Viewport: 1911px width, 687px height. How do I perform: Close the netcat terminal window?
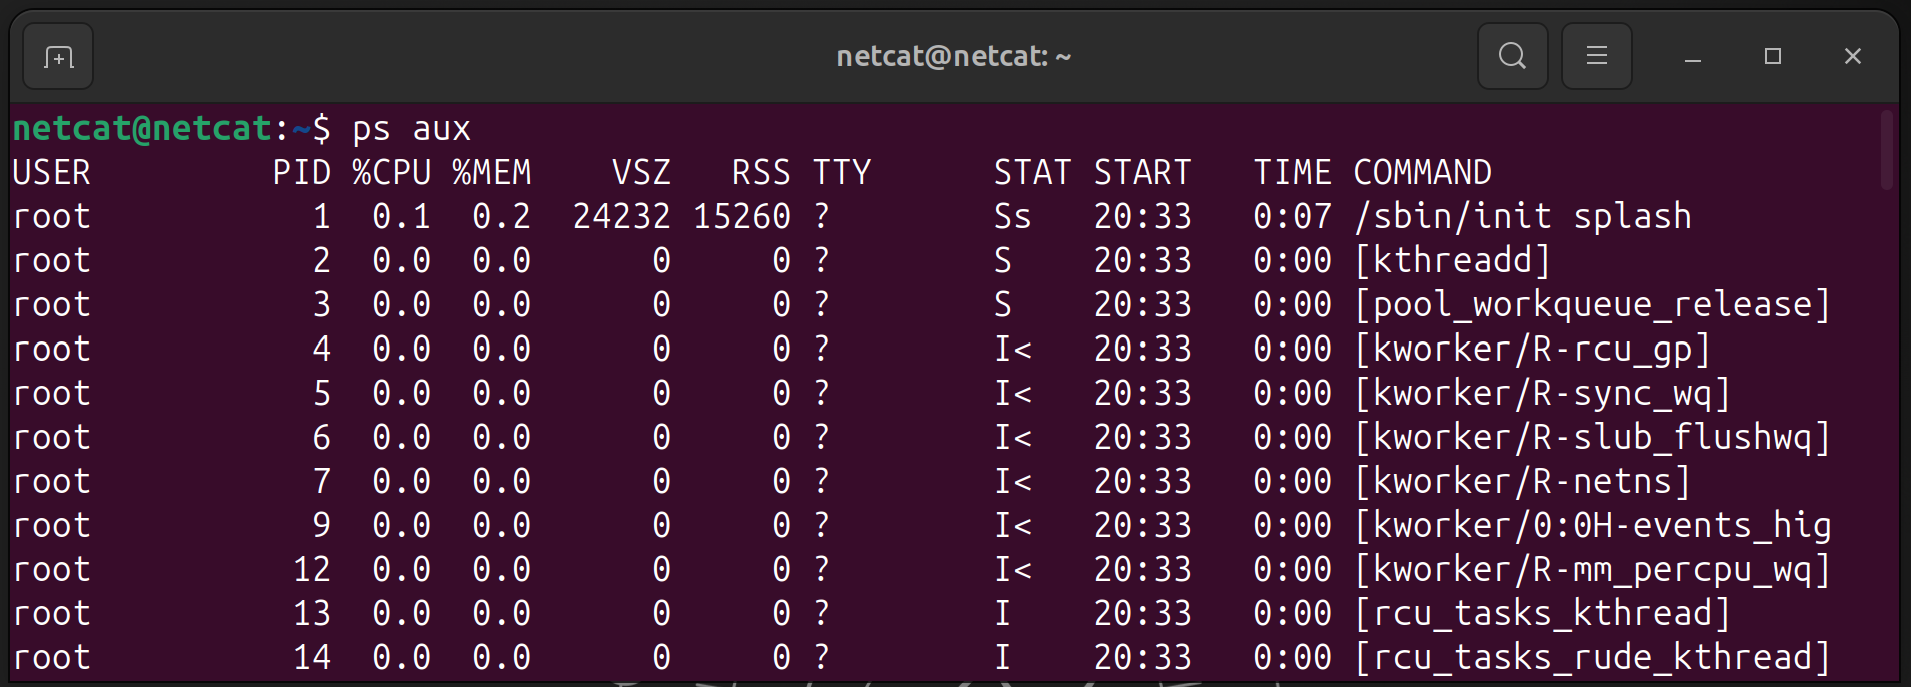[x=1852, y=57]
